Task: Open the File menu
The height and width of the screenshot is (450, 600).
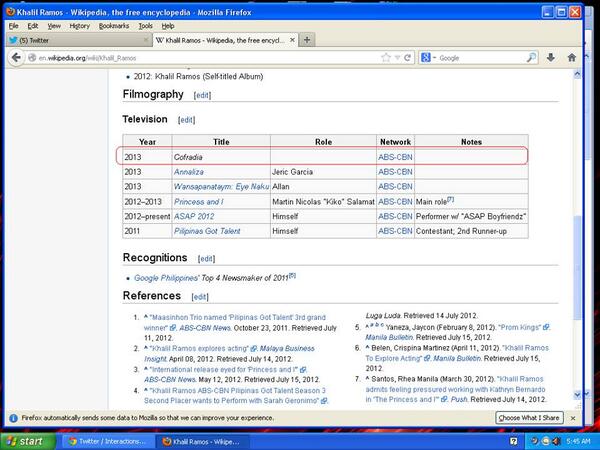Action: point(13,26)
